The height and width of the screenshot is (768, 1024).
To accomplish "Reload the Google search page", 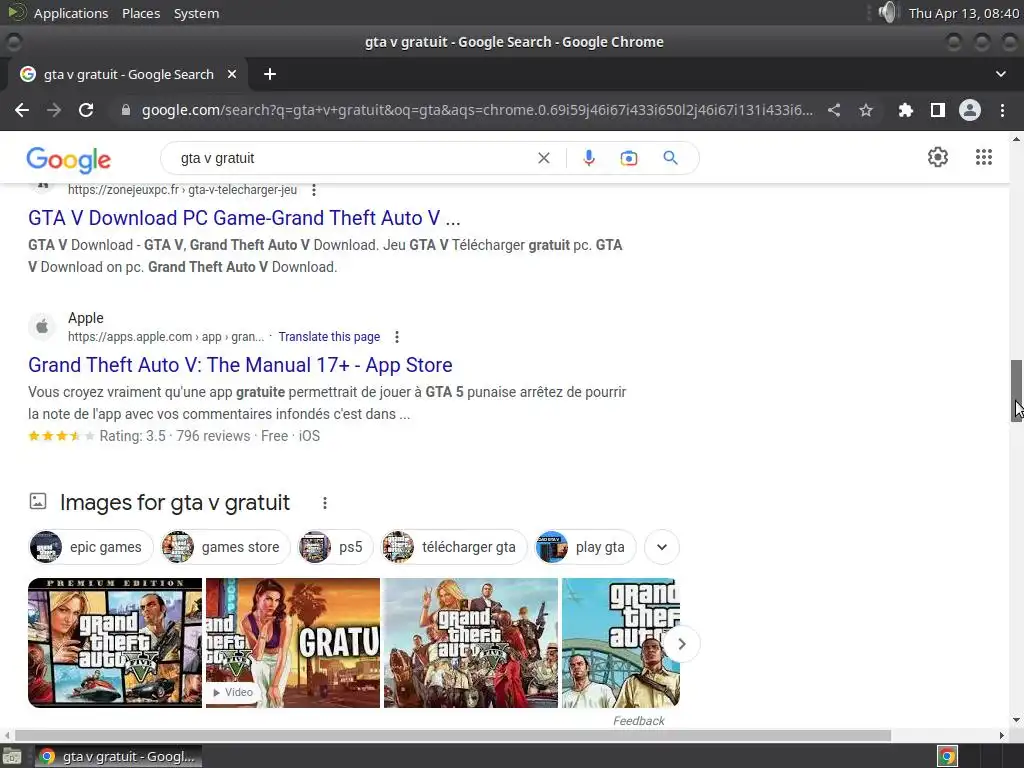I will pos(86,110).
